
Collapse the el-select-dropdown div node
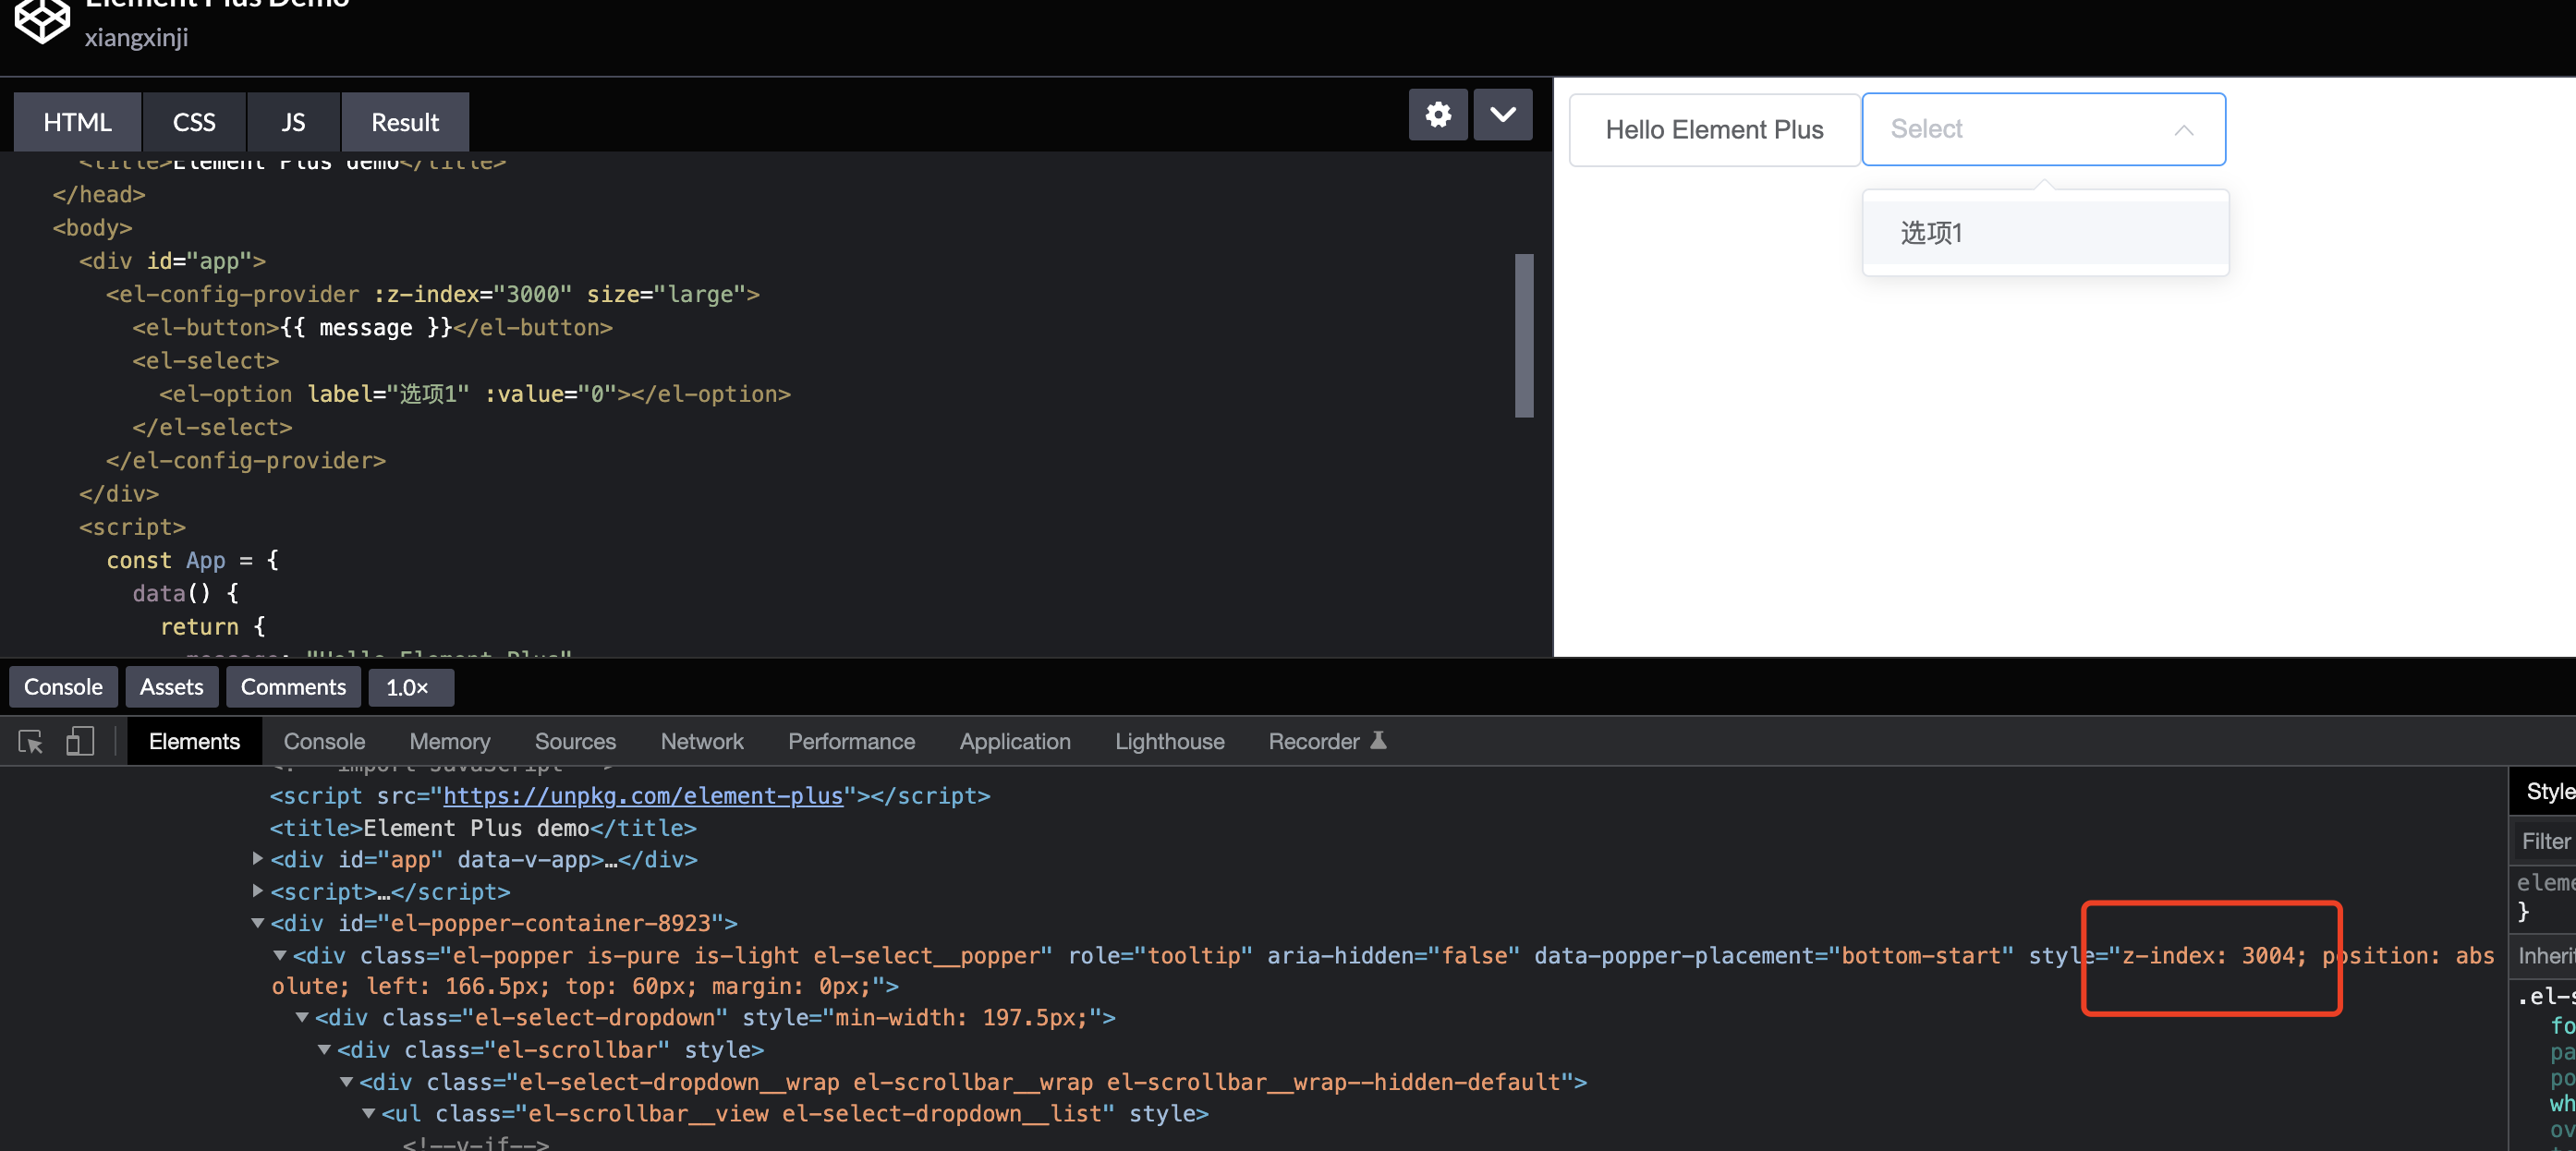point(301,1017)
